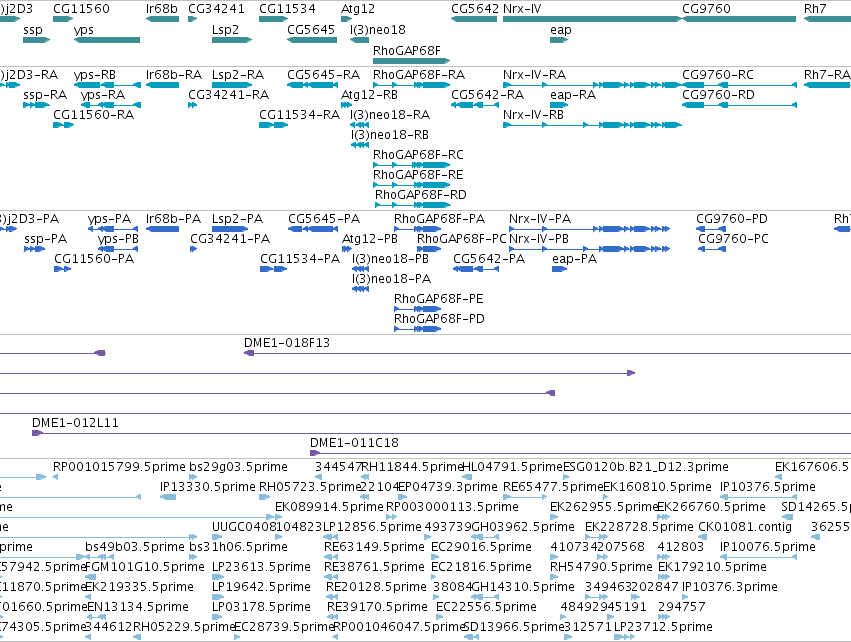This screenshot has height=642, width=851.
Task: Click the CG9760-RC transcript label
Action: [x=718, y=75]
